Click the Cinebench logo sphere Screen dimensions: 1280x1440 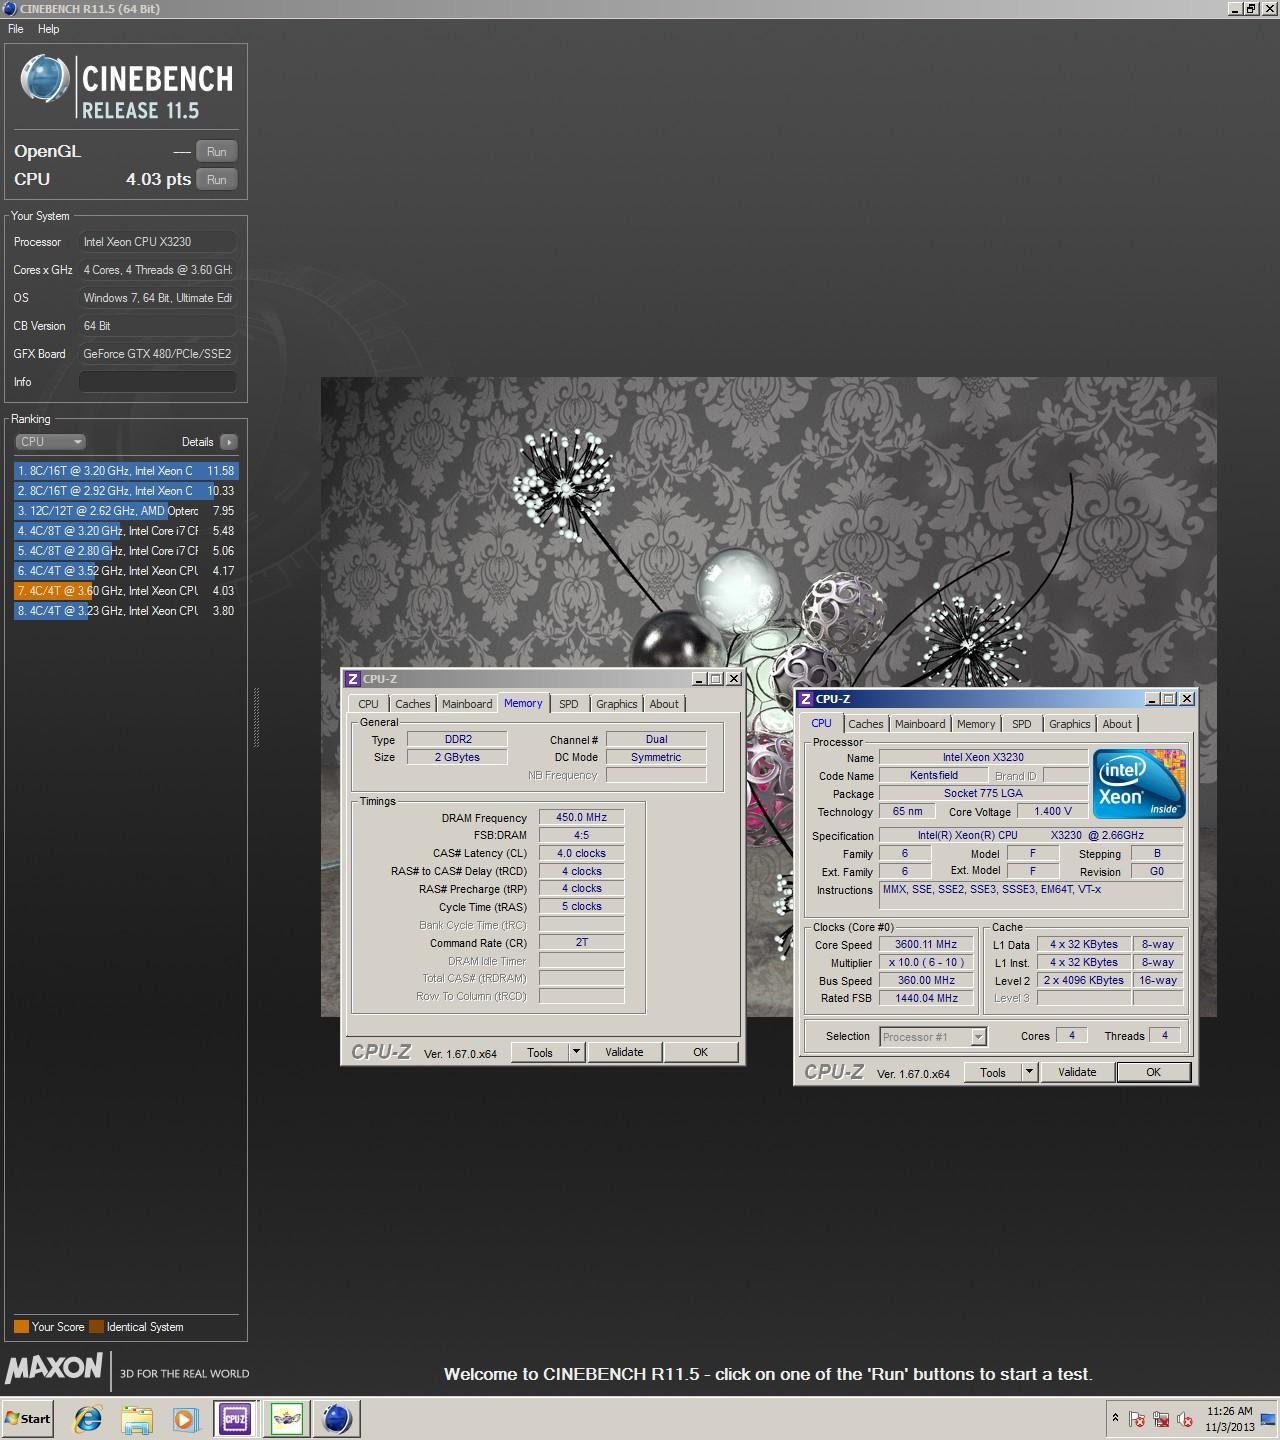44,78
